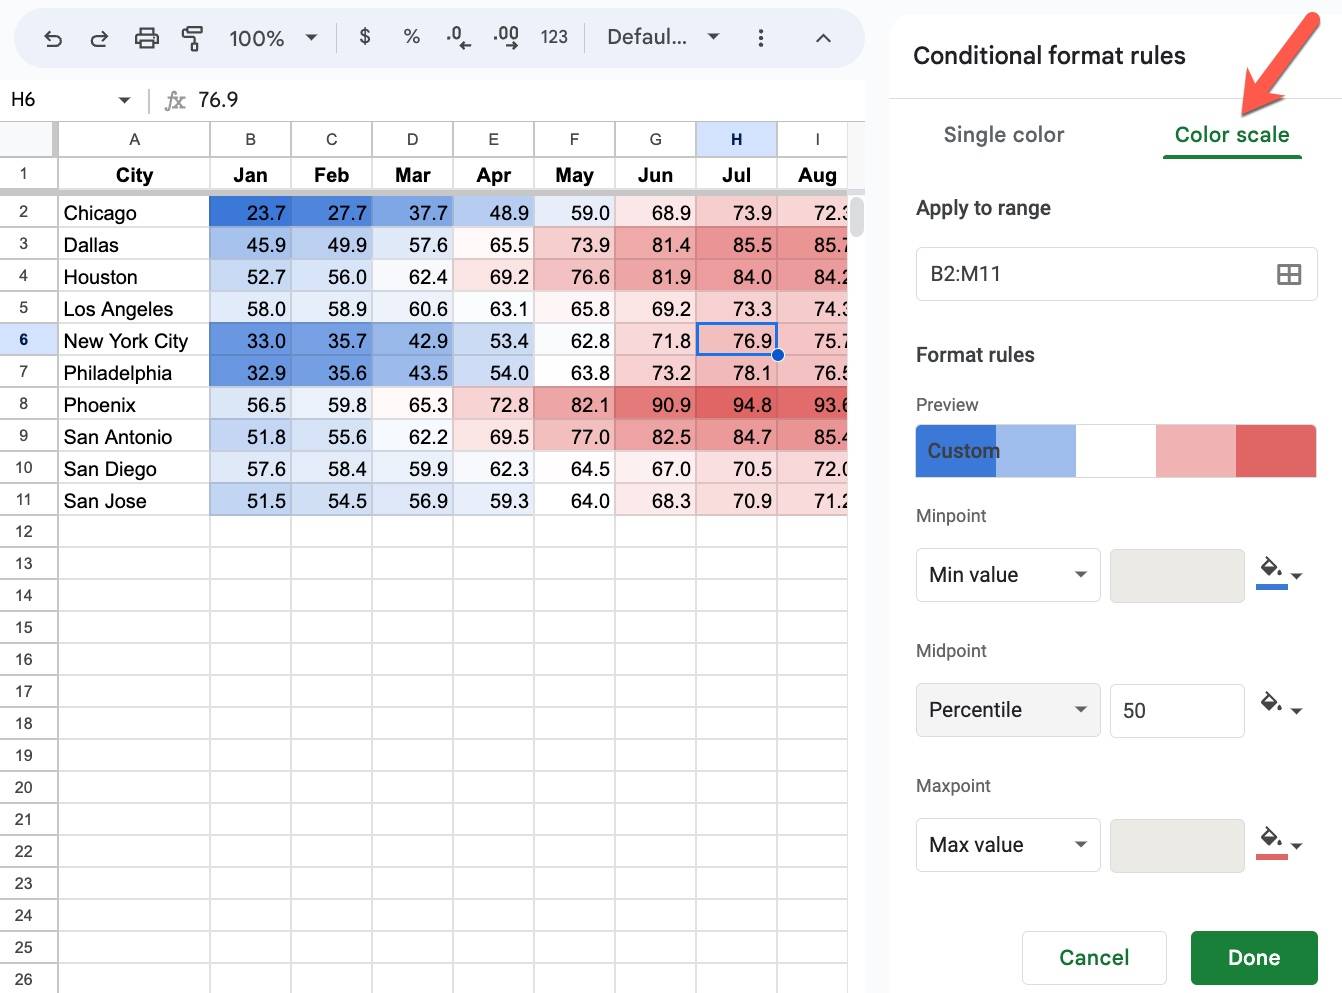Click the Redo arrow icon
Image resolution: width=1342 pixels, height=993 pixels.
(99, 38)
